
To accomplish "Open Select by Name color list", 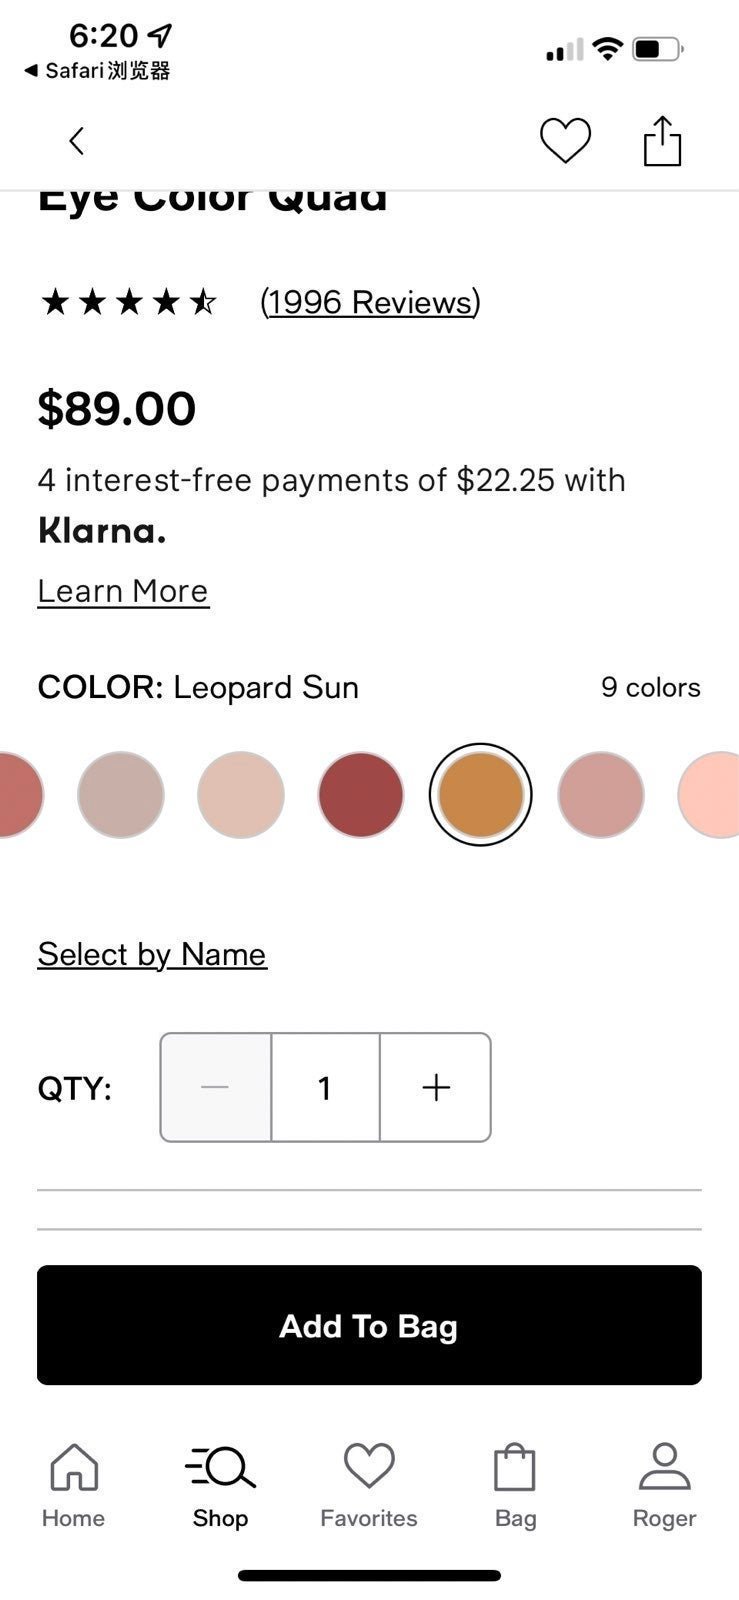I will pos(152,954).
